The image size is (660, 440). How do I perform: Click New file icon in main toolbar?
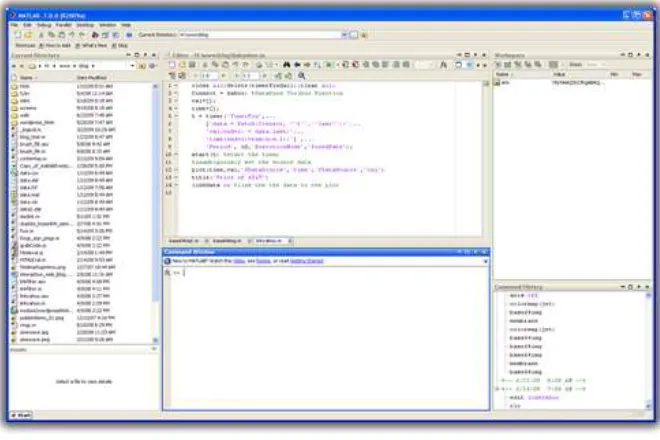pyautogui.click(x=18, y=35)
